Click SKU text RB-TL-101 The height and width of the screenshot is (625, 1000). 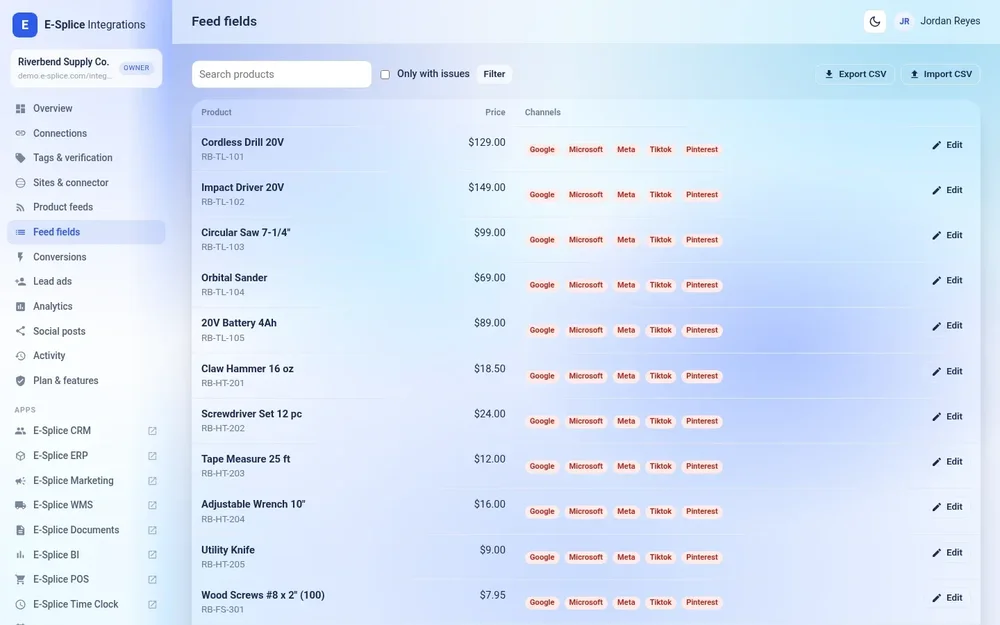[223, 157]
